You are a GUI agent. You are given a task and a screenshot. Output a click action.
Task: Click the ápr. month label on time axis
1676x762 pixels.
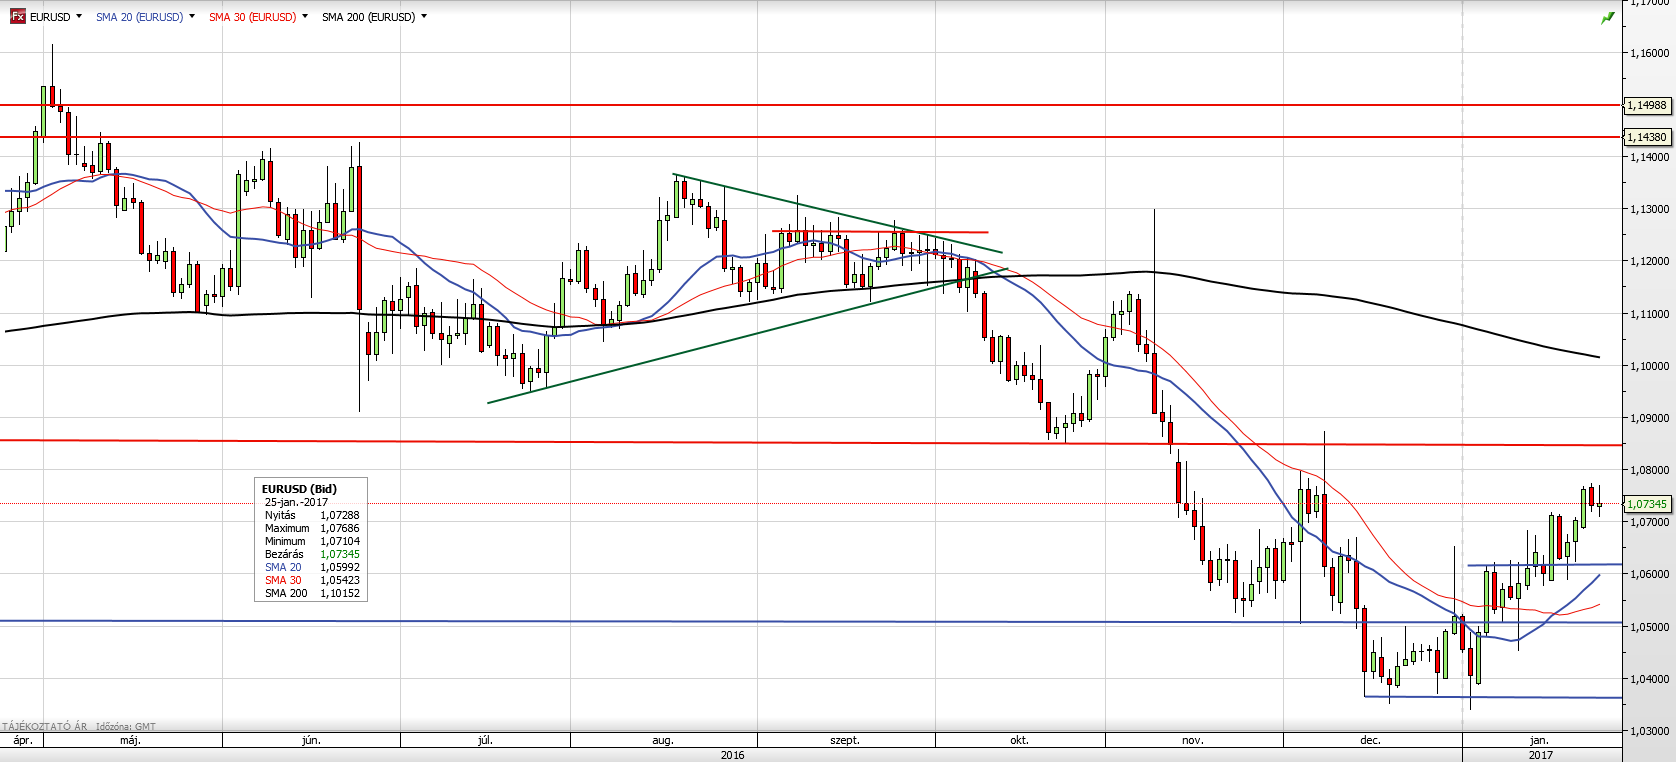click(x=23, y=740)
